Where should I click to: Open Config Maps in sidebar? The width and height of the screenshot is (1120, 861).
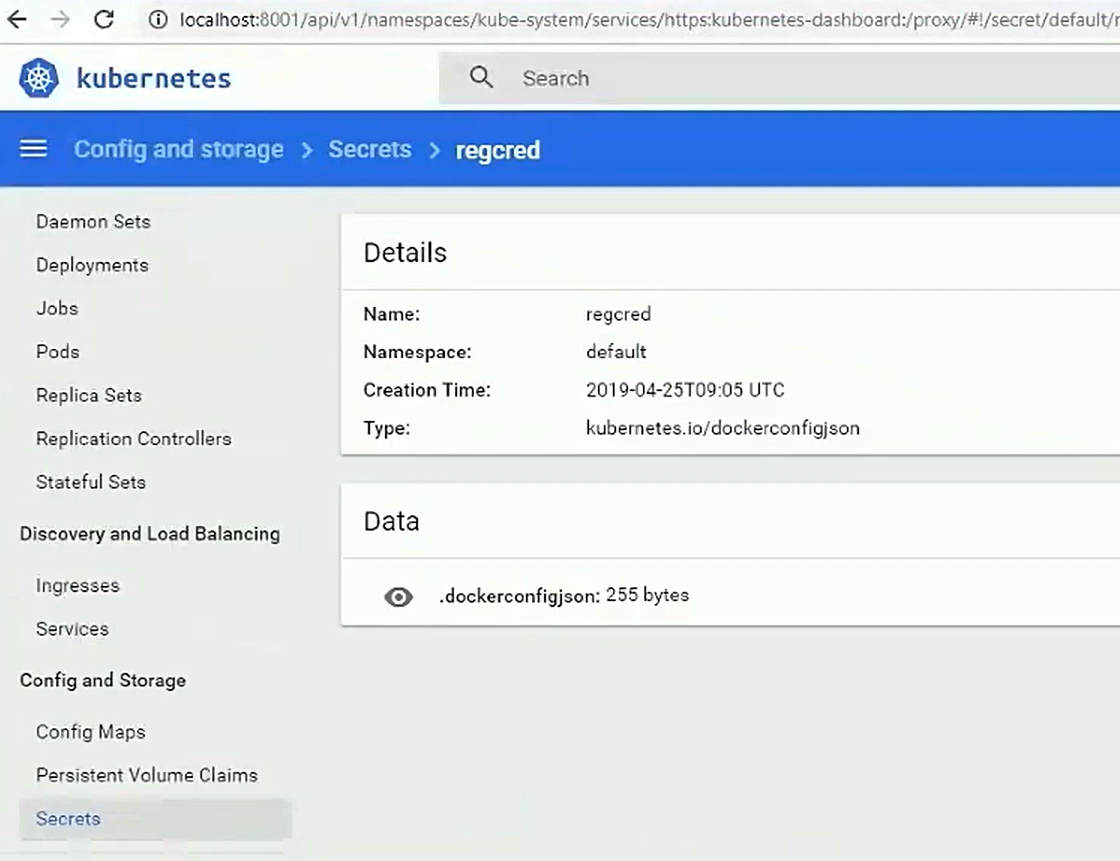[x=91, y=732]
